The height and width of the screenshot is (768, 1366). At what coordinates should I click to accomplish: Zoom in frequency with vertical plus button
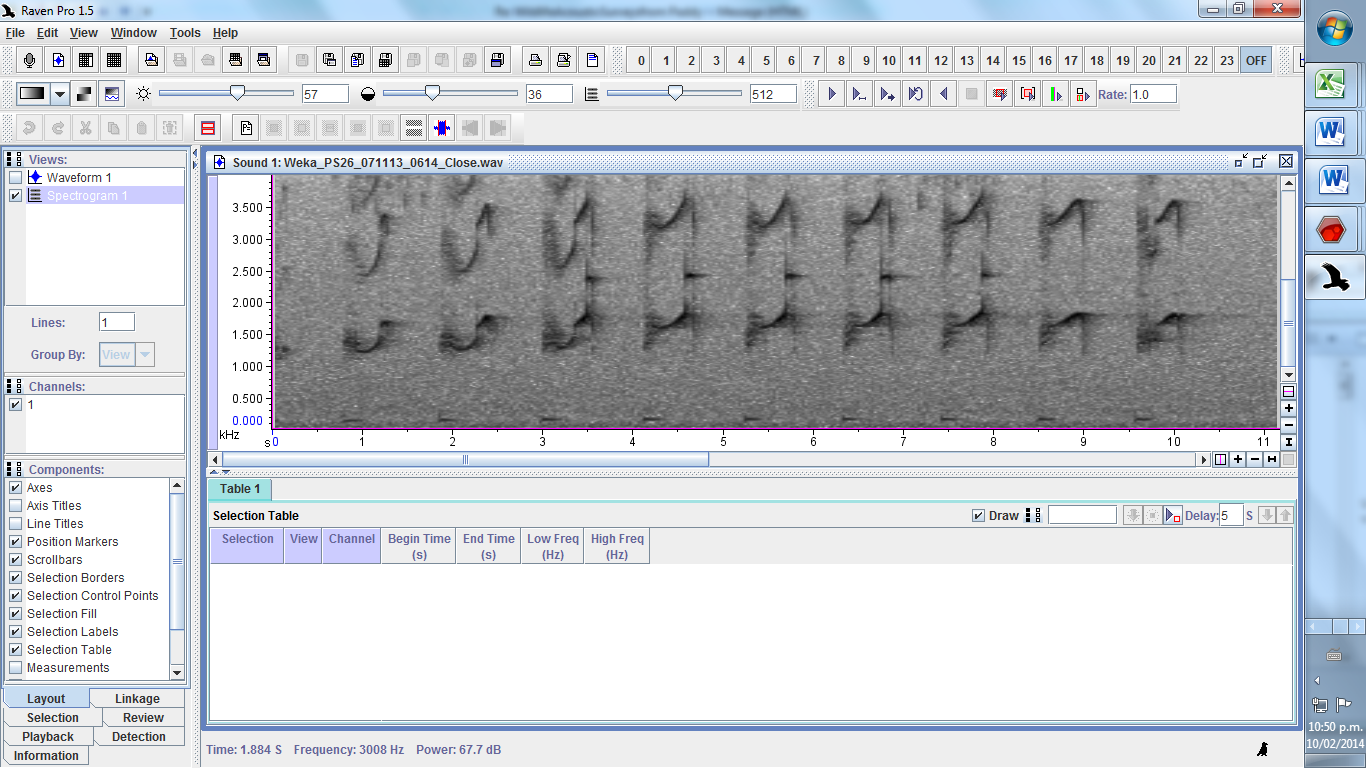pos(1289,408)
